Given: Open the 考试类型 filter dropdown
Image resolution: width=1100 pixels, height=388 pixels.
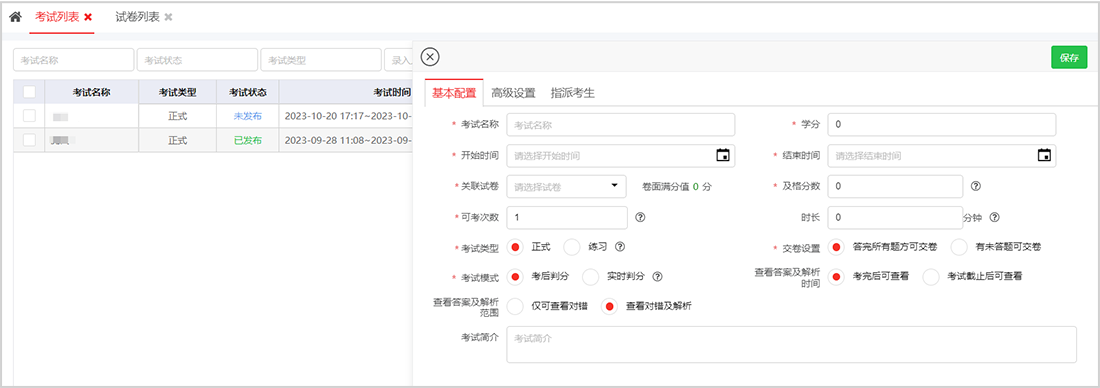Looking at the screenshot, I should [321, 60].
